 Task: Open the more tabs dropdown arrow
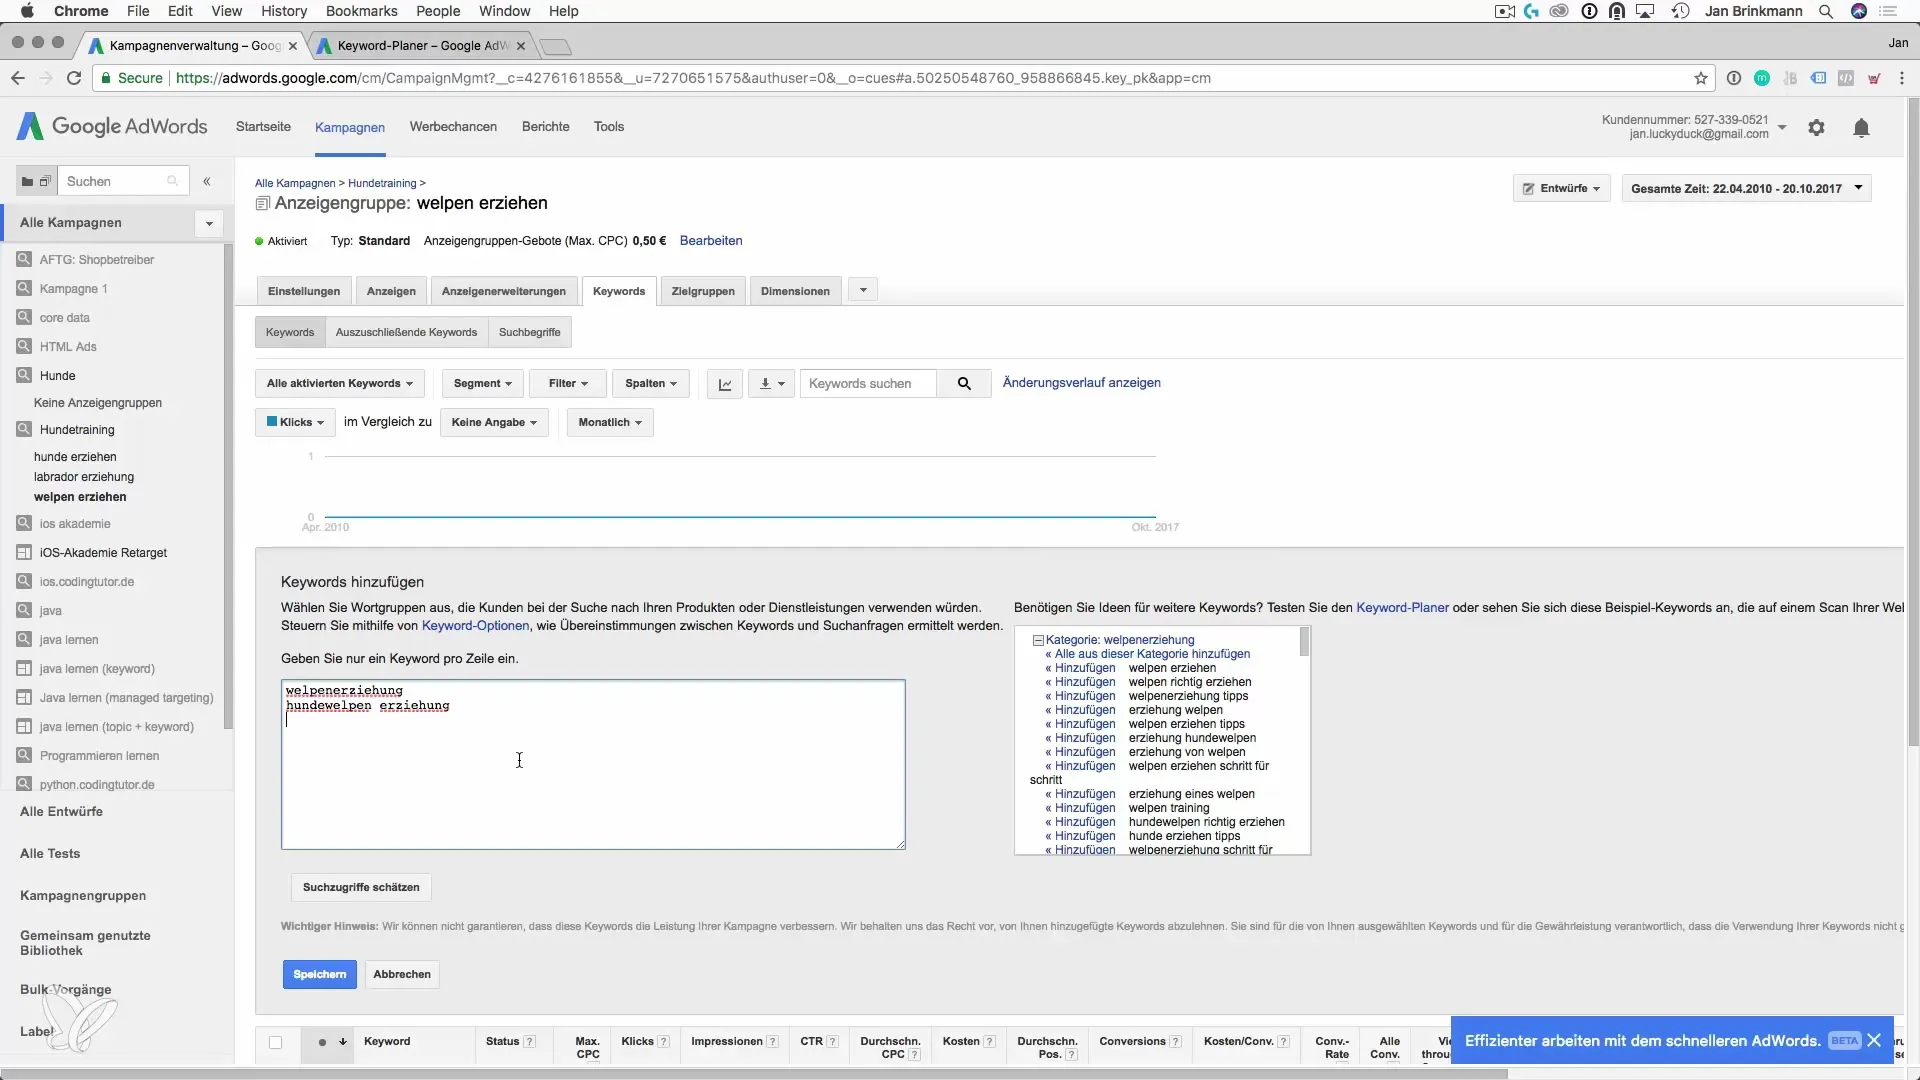coord(863,291)
